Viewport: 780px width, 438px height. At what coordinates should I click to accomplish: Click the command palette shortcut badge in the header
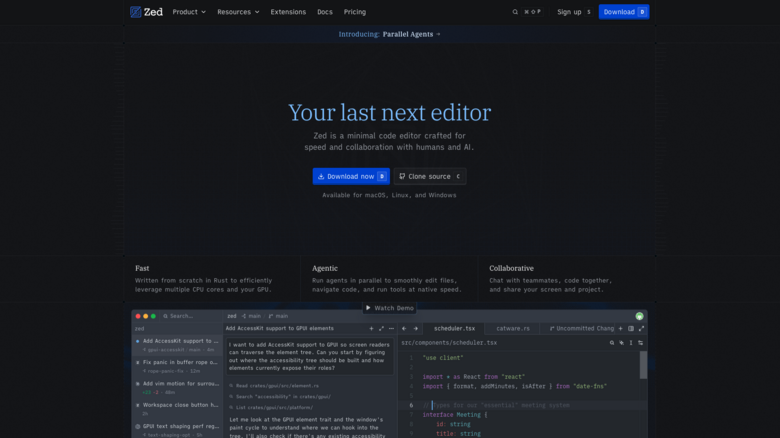[532, 12]
